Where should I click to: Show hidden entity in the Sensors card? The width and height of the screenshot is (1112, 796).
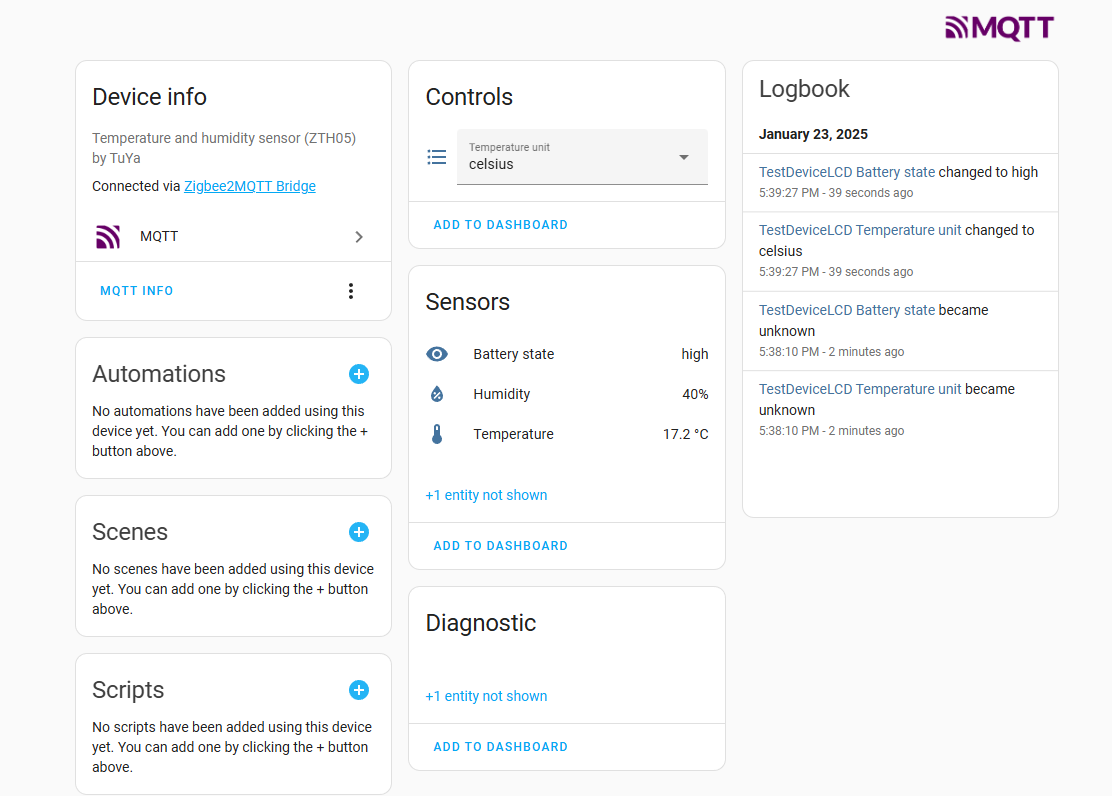[x=486, y=495]
